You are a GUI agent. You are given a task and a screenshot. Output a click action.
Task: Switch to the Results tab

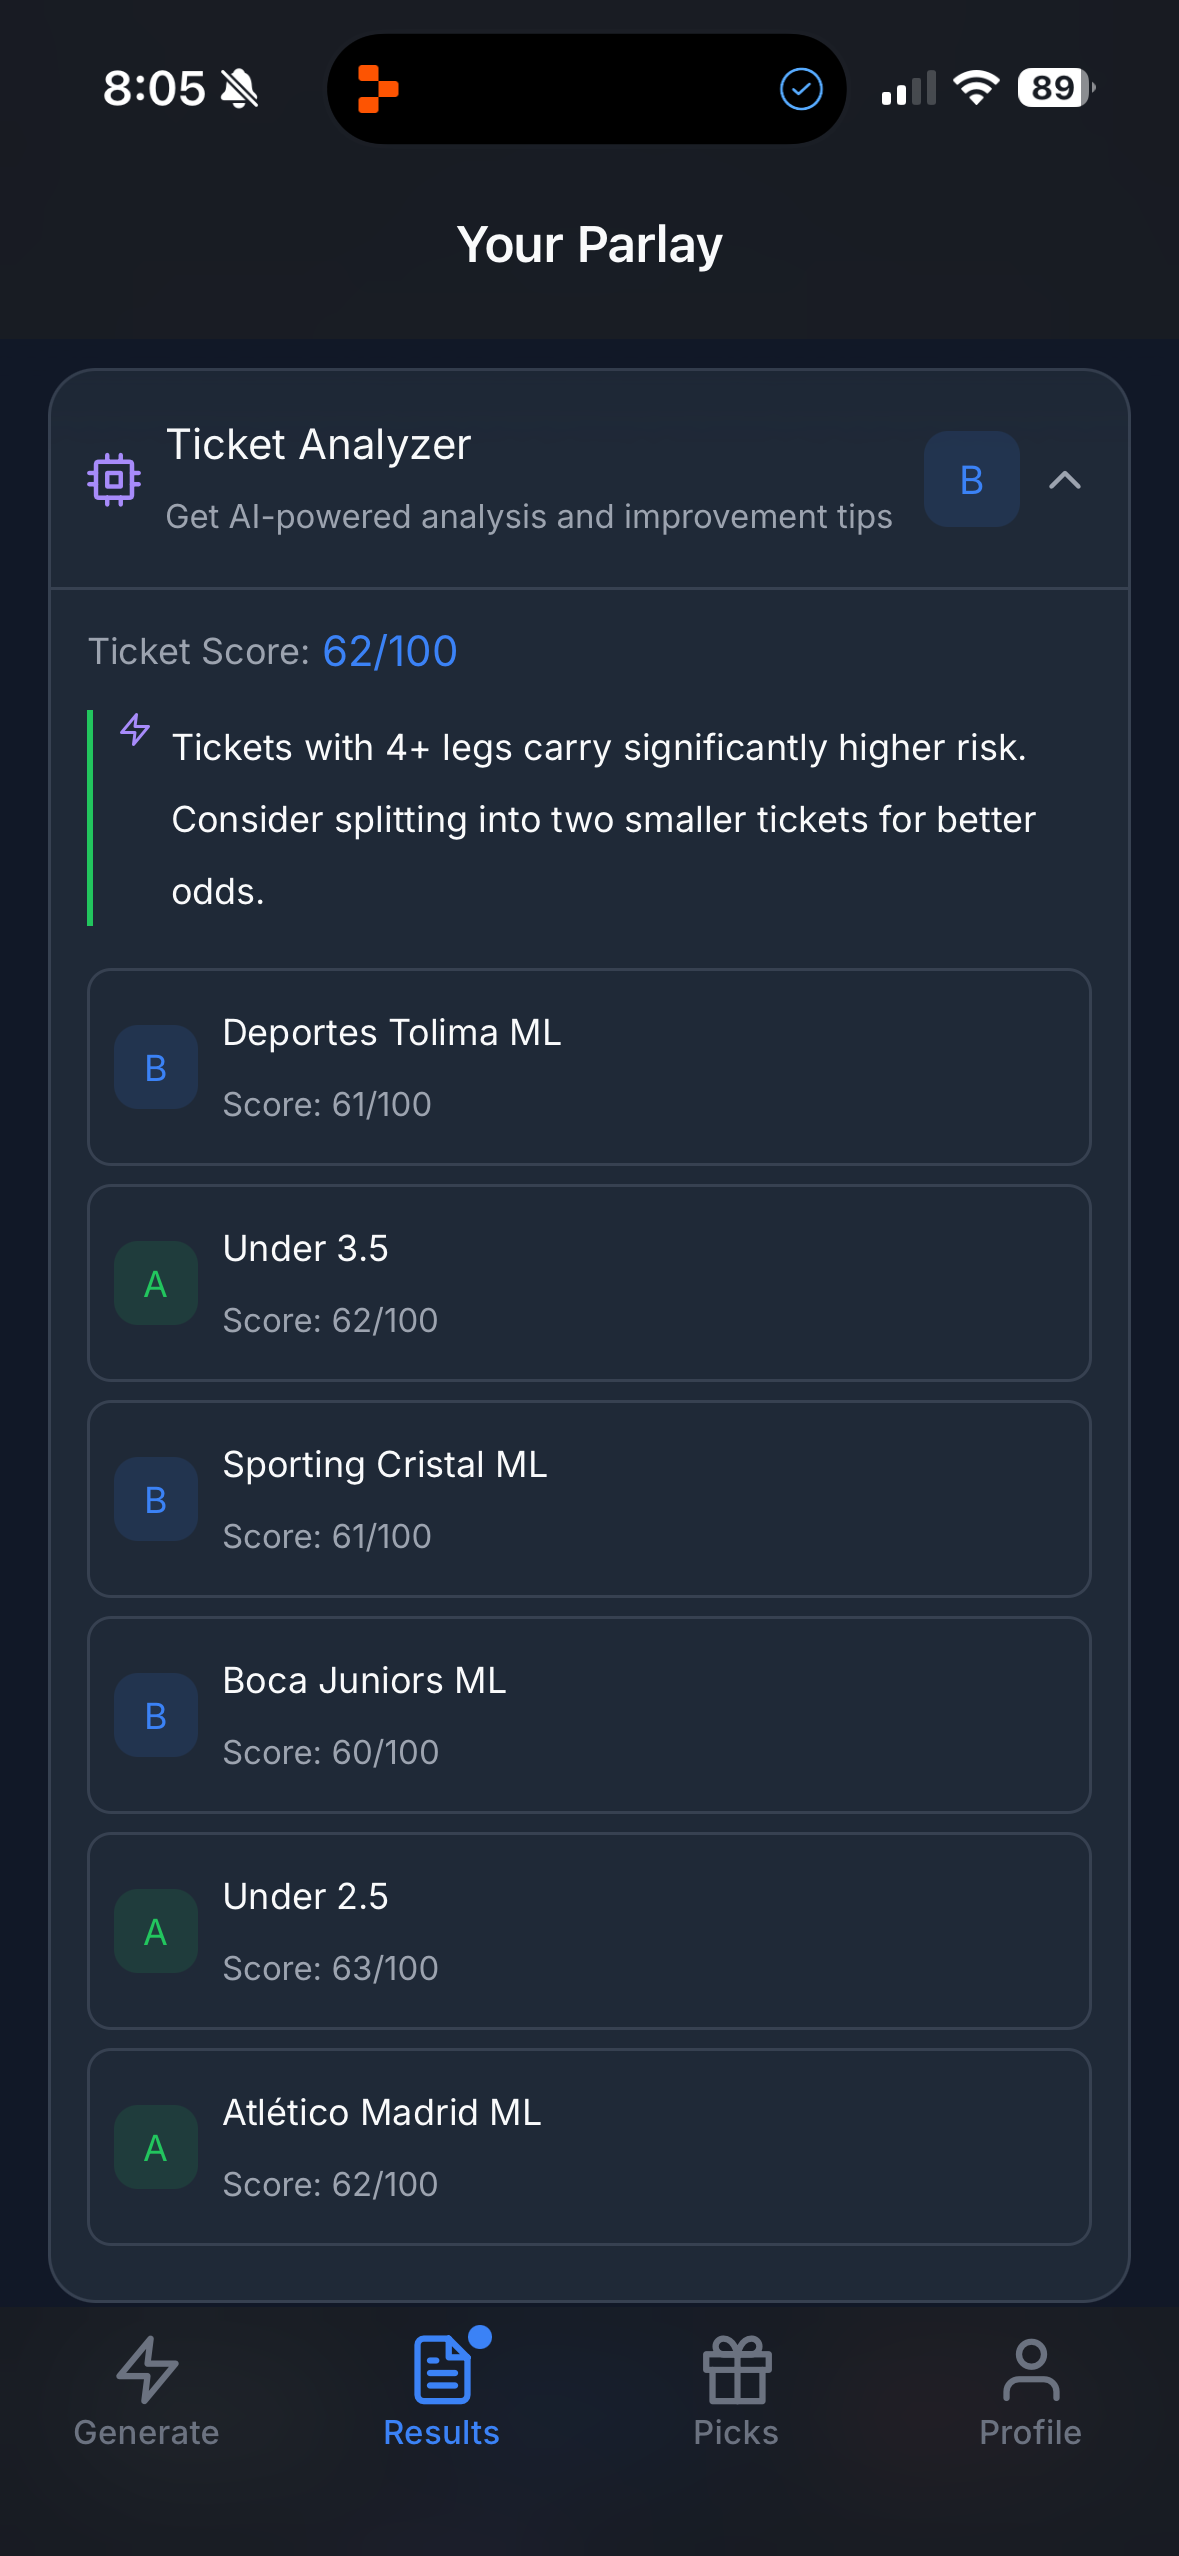(441, 2400)
